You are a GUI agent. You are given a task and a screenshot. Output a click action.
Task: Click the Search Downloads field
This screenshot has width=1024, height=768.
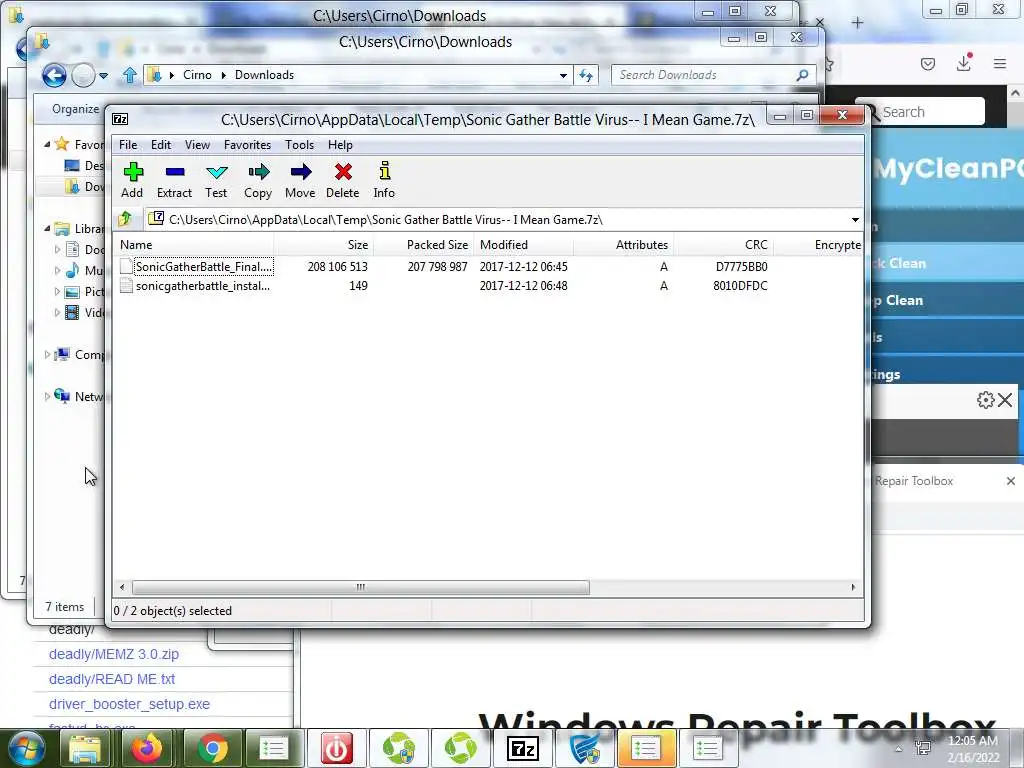point(713,75)
